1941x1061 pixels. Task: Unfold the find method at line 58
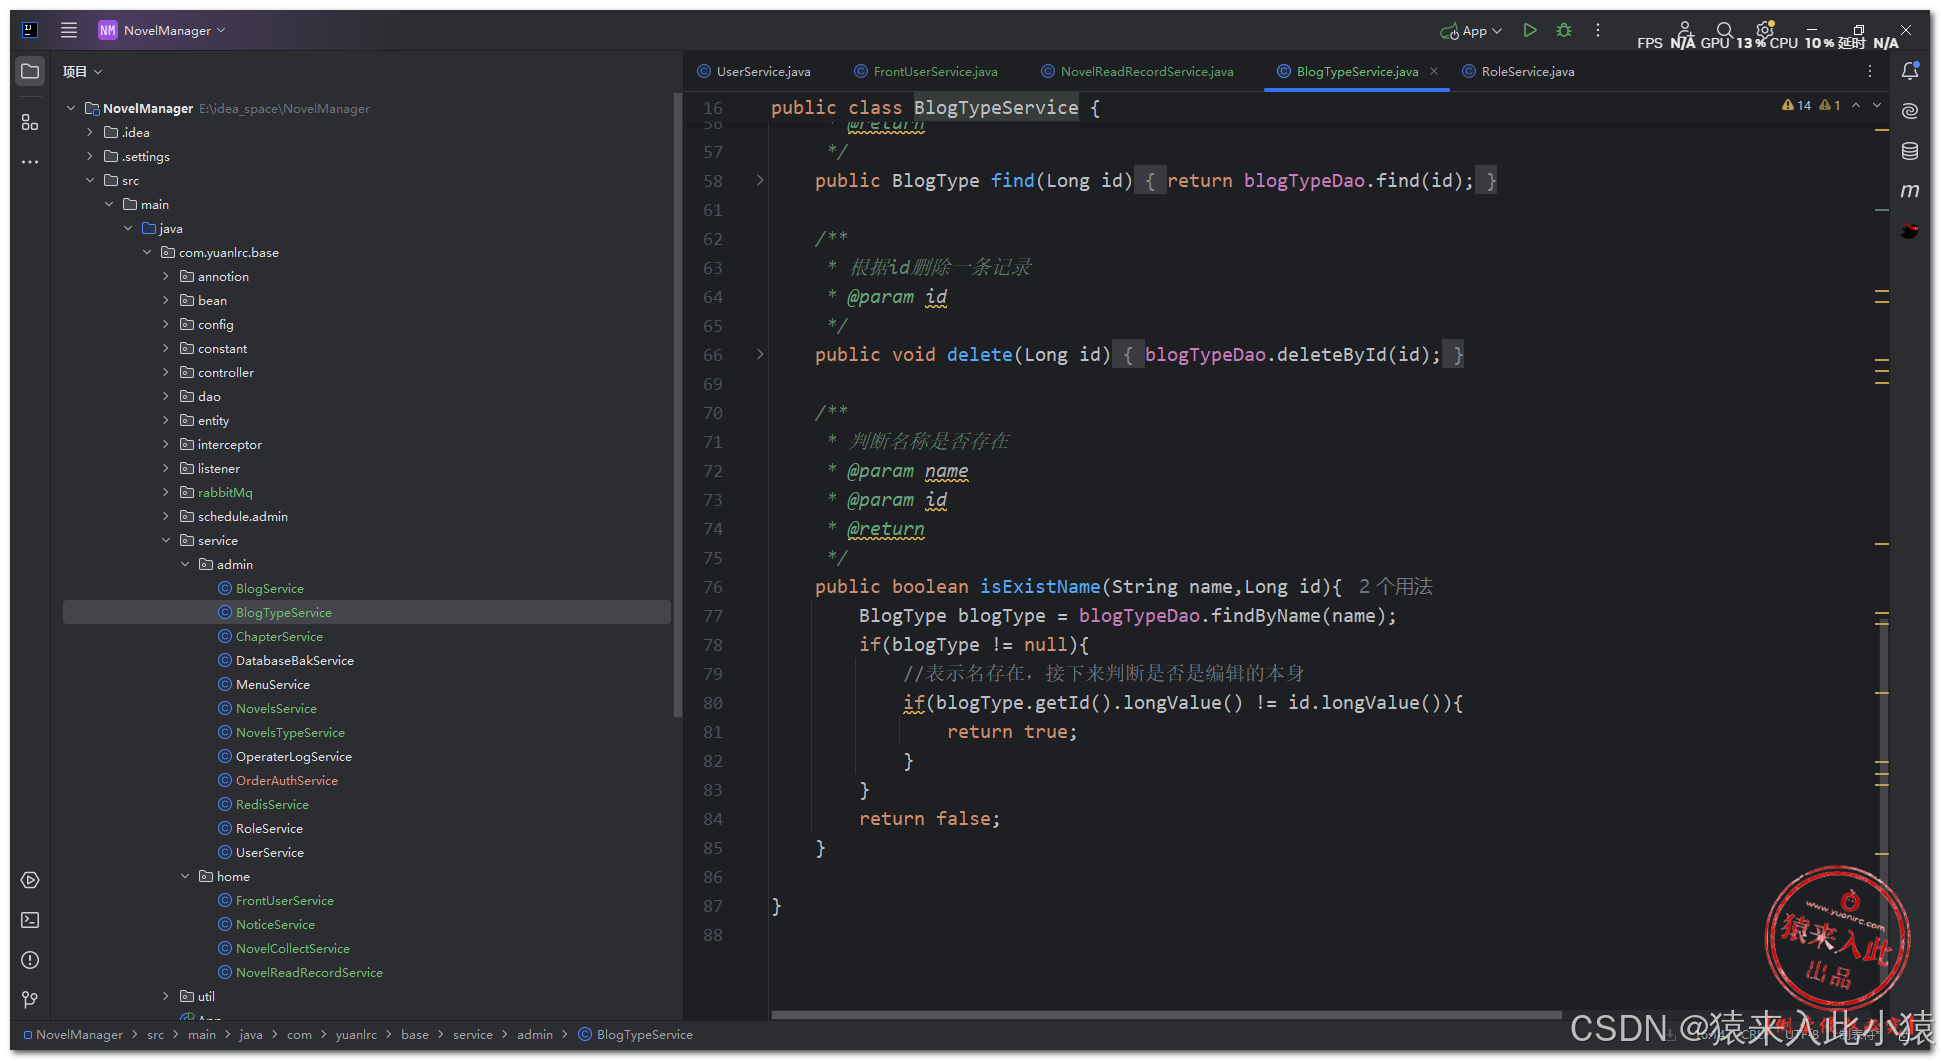[x=760, y=181]
